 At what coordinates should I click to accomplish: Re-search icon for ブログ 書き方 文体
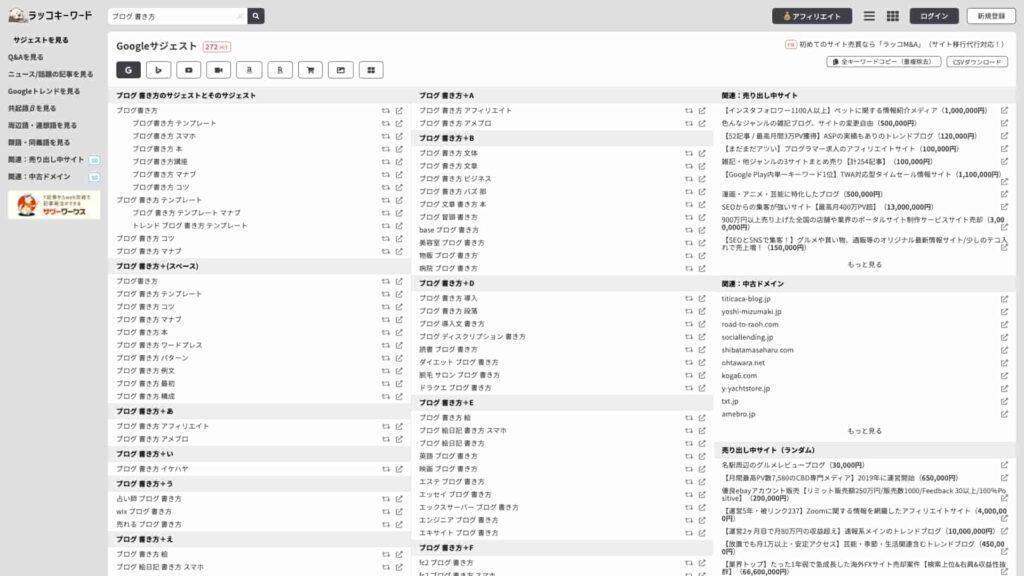689,153
